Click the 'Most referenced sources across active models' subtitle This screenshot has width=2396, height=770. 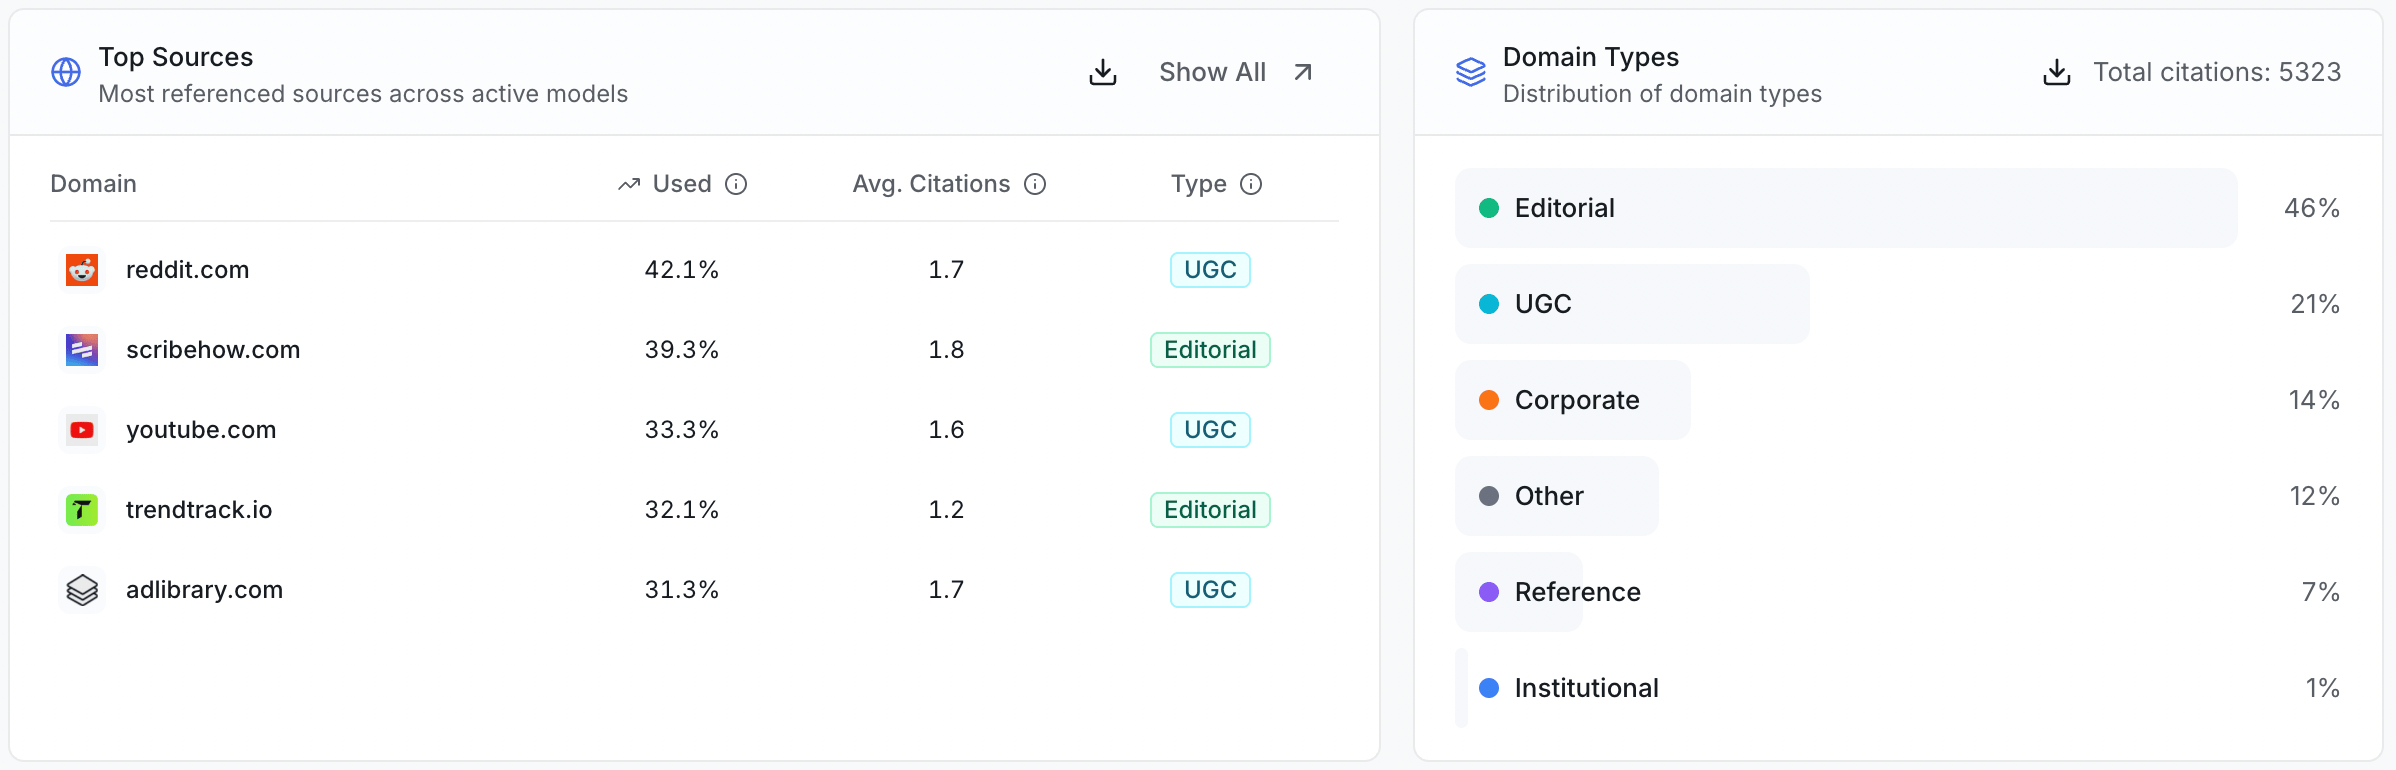363,94
